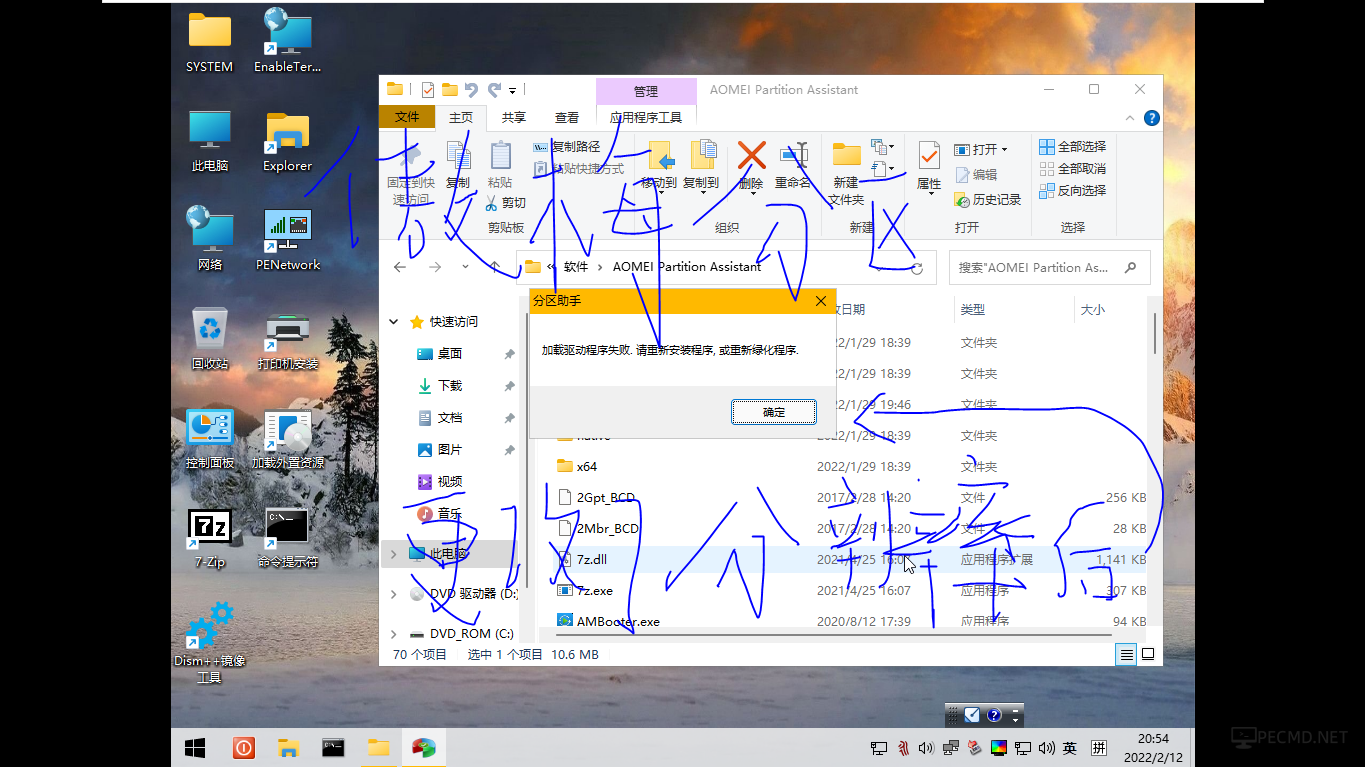Open 加载外置资源 desktop shortcut
Image resolution: width=1365 pixels, height=767 pixels.
(288, 439)
